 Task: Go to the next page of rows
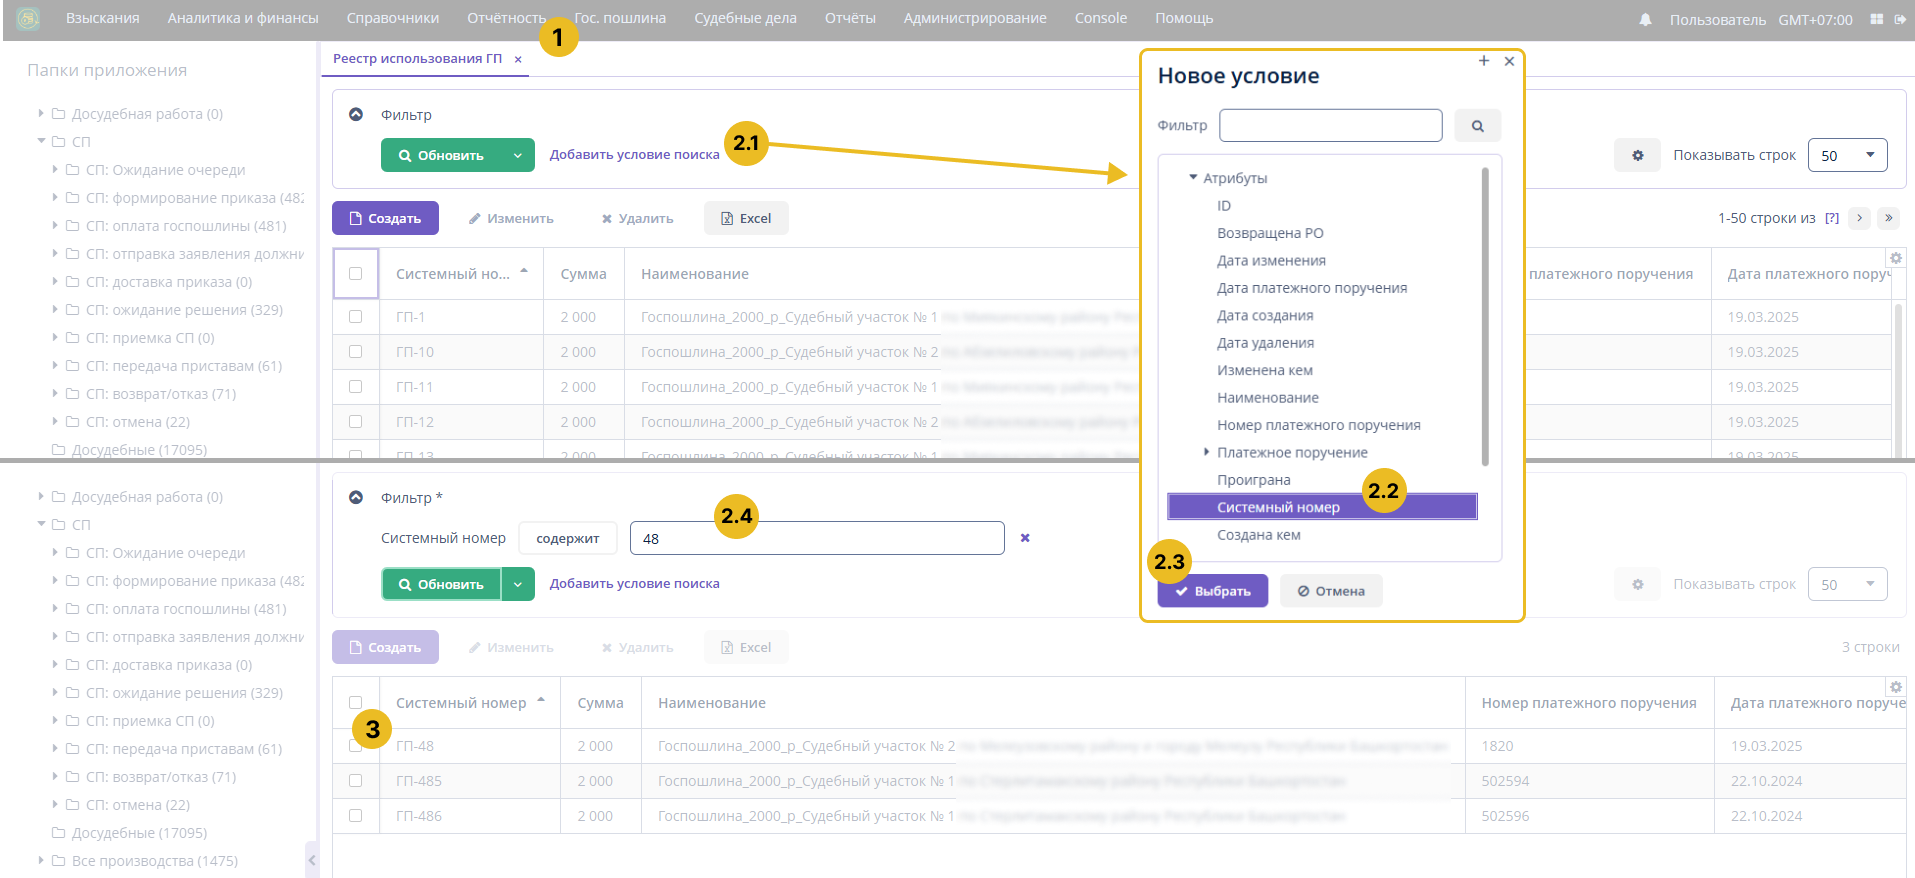click(1860, 218)
